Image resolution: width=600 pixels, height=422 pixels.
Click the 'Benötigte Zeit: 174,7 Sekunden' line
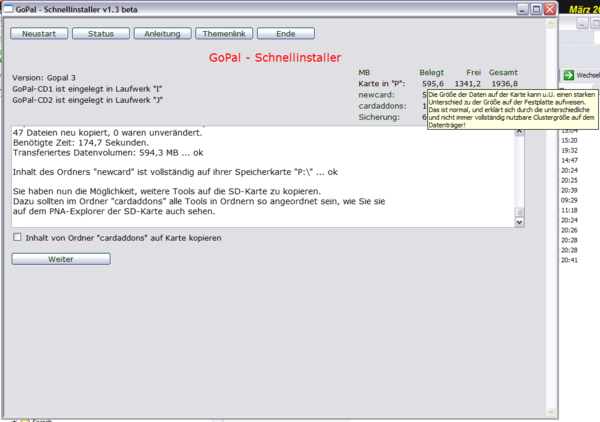click(81, 143)
